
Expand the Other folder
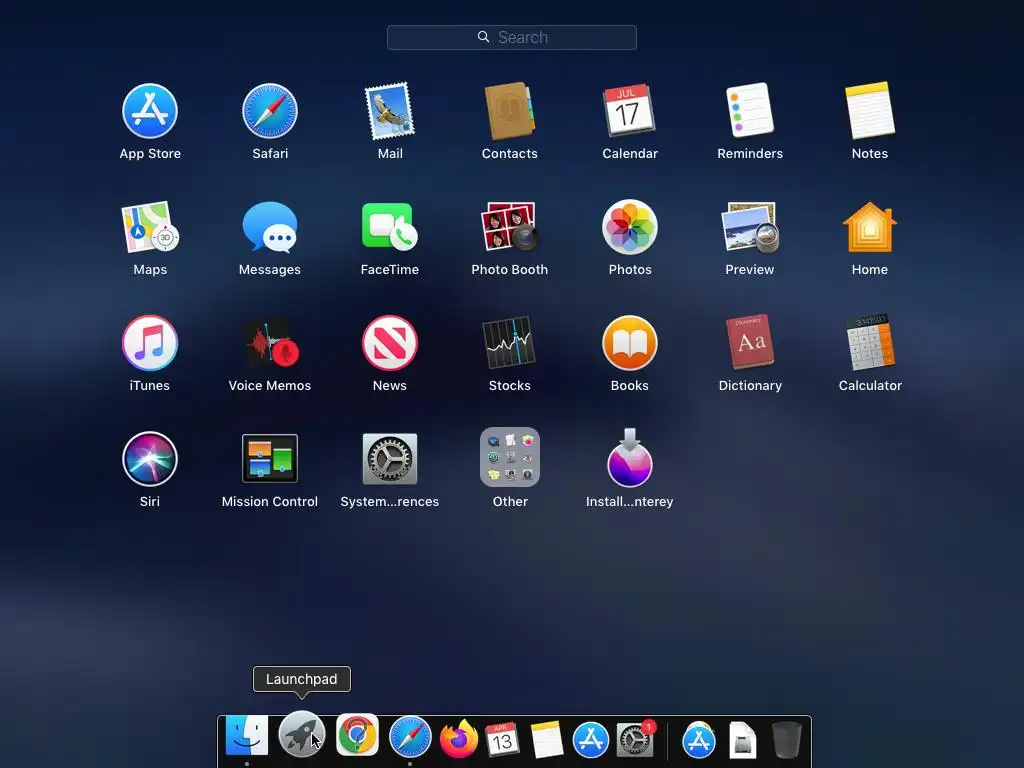(509, 457)
